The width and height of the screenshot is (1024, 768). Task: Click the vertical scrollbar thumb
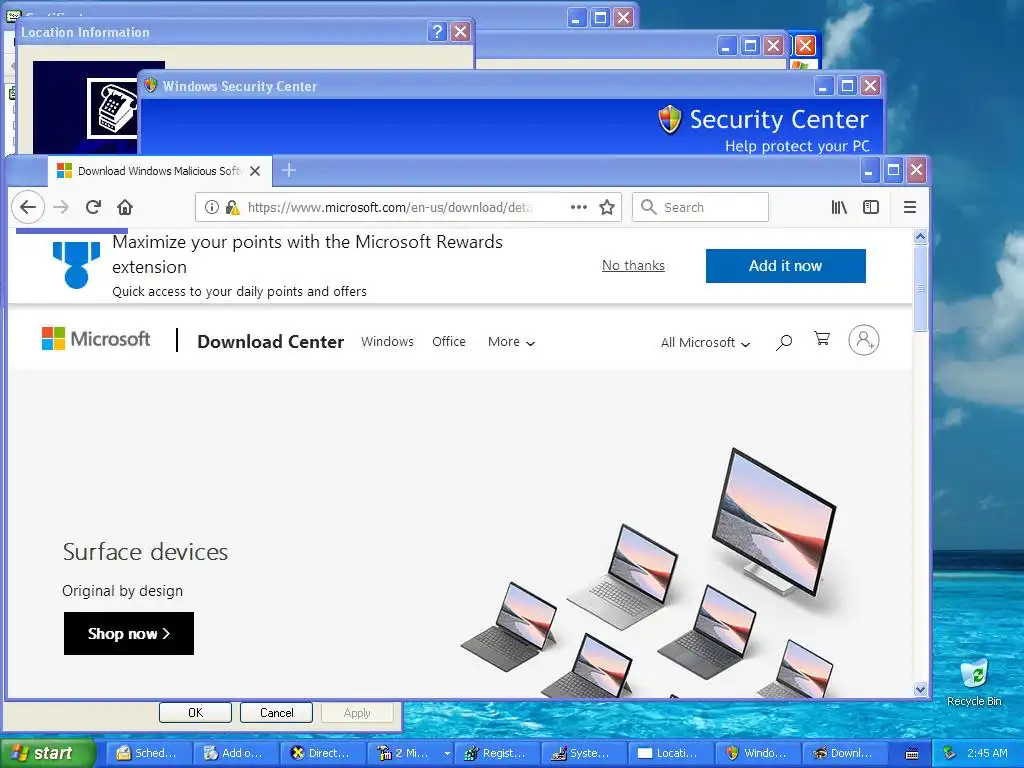[920, 288]
